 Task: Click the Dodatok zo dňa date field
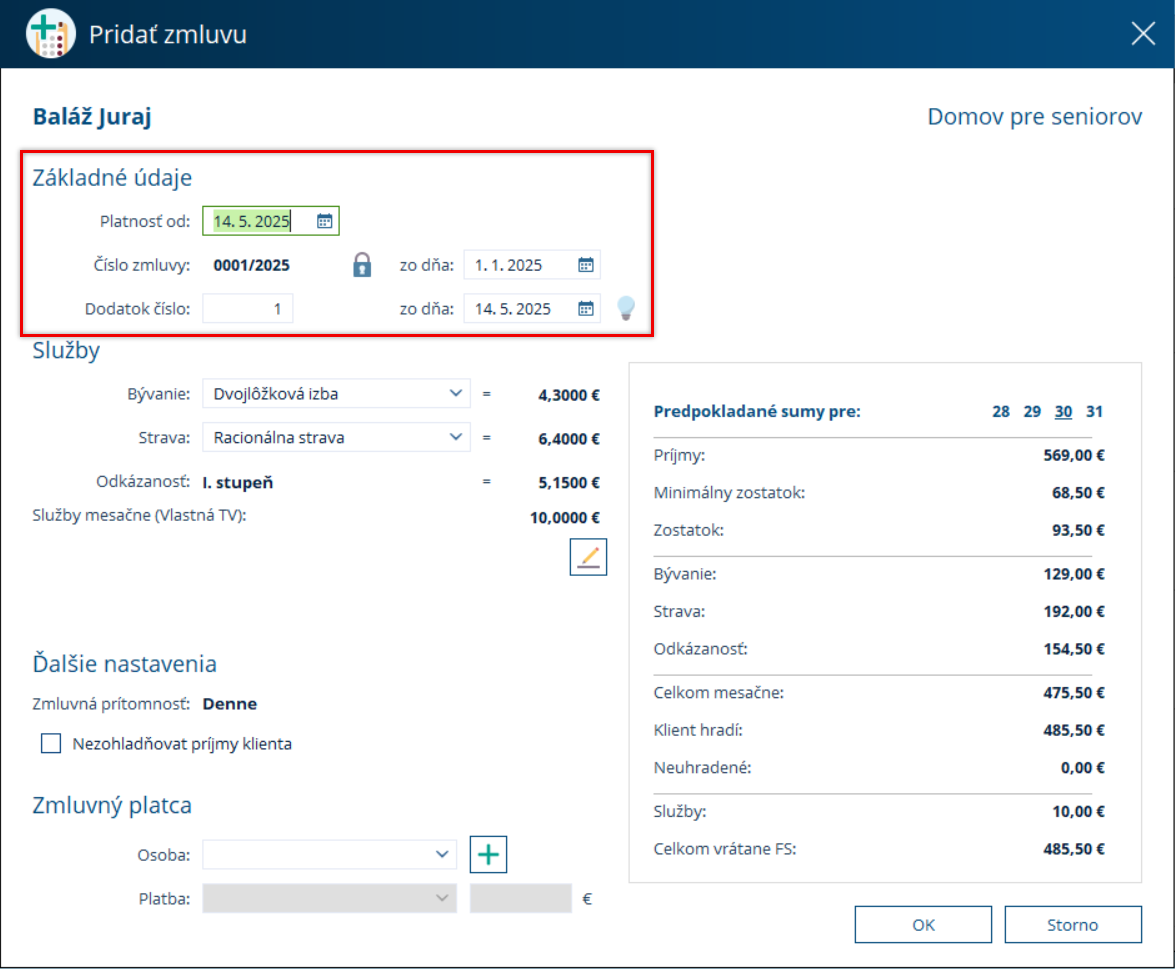pos(532,309)
